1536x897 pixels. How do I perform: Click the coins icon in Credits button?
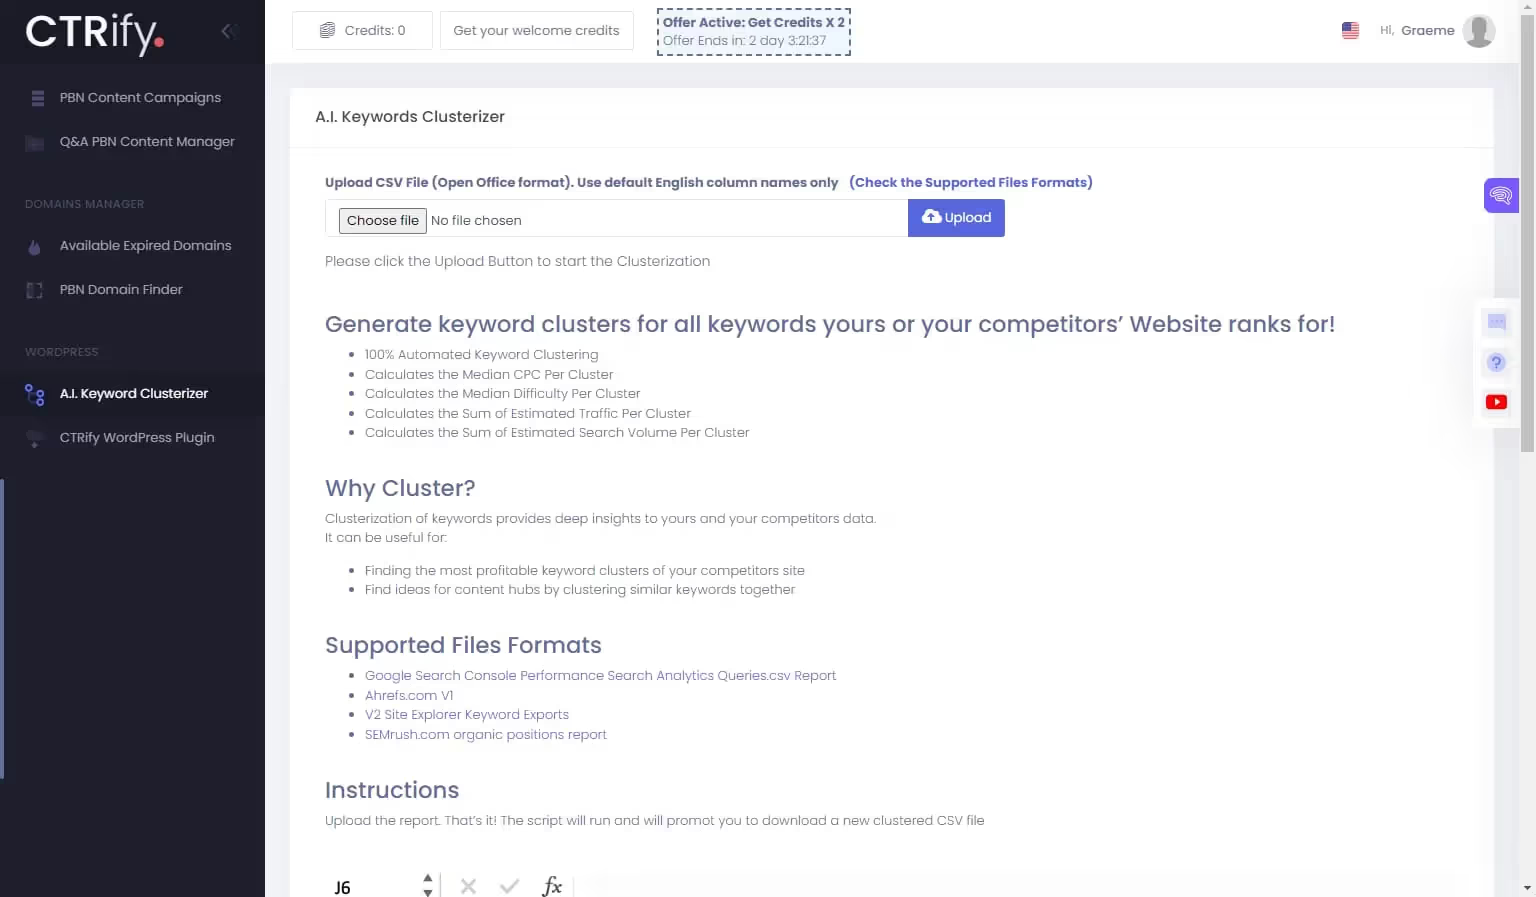pos(327,30)
